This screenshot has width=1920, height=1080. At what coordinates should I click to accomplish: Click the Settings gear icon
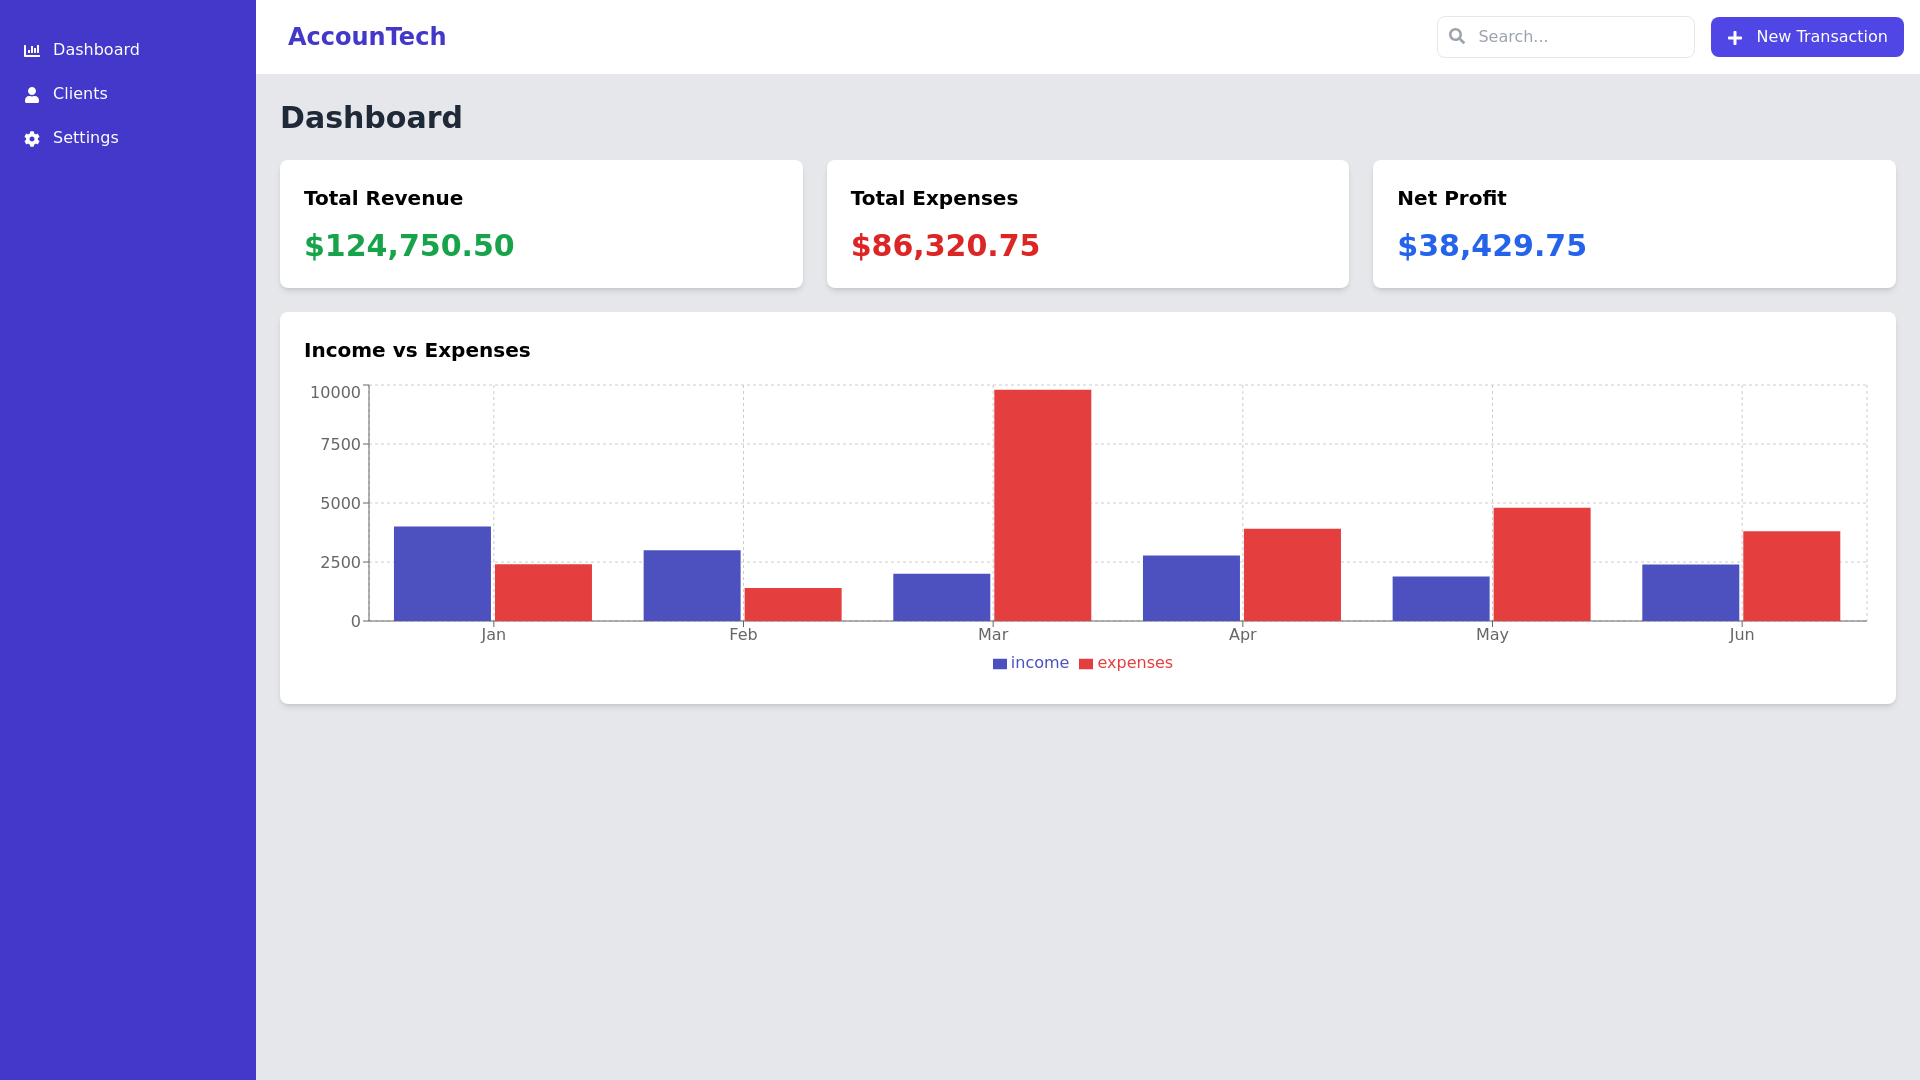[32, 139]
